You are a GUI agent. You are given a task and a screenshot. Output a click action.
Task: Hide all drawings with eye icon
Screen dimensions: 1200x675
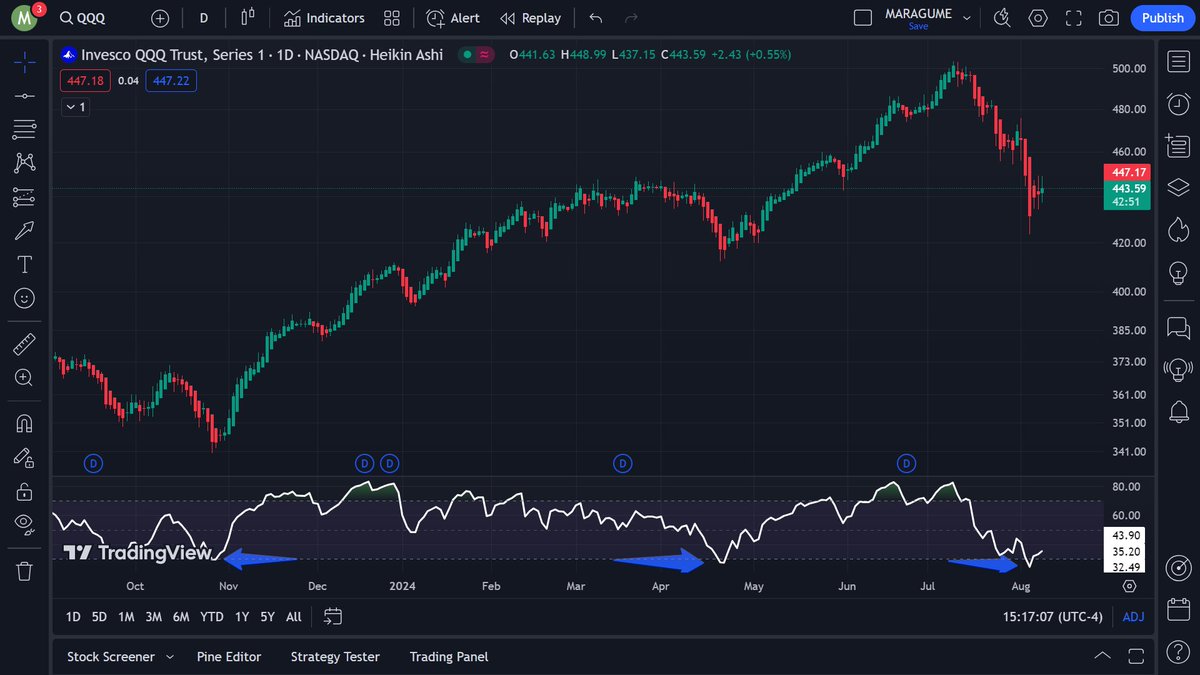(x=25, y=524)
